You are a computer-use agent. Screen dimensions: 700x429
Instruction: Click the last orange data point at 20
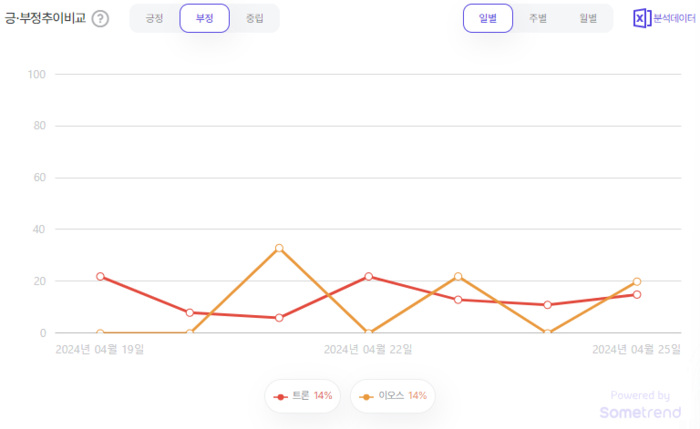pos(636,282)
